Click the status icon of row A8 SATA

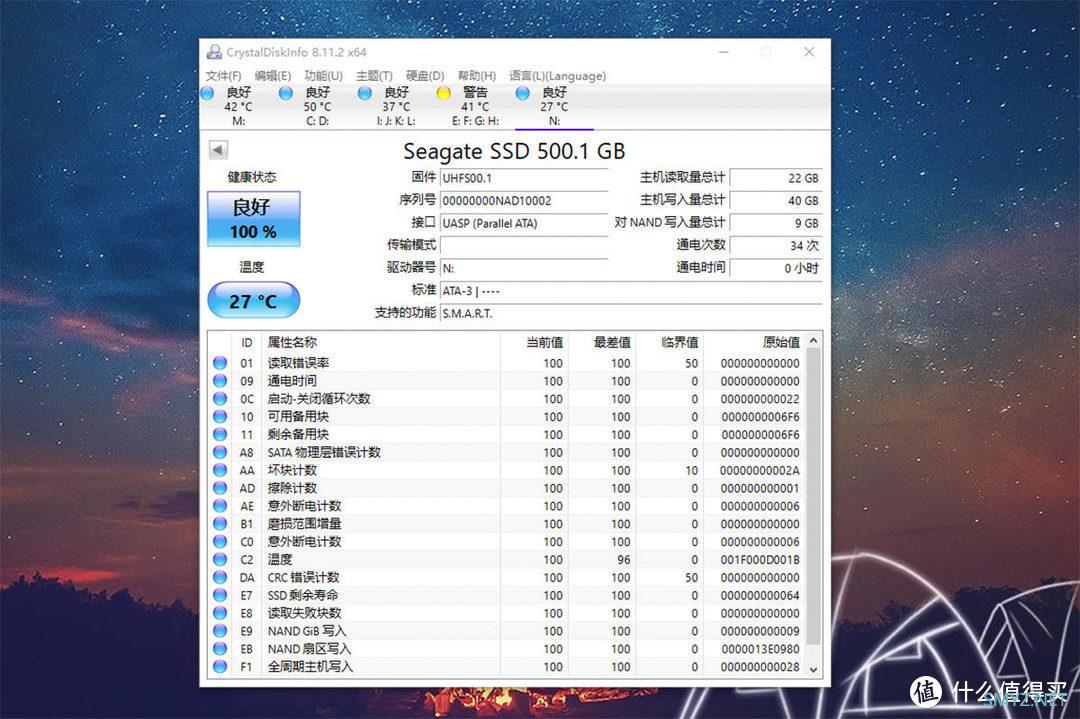tap(220, 452)
